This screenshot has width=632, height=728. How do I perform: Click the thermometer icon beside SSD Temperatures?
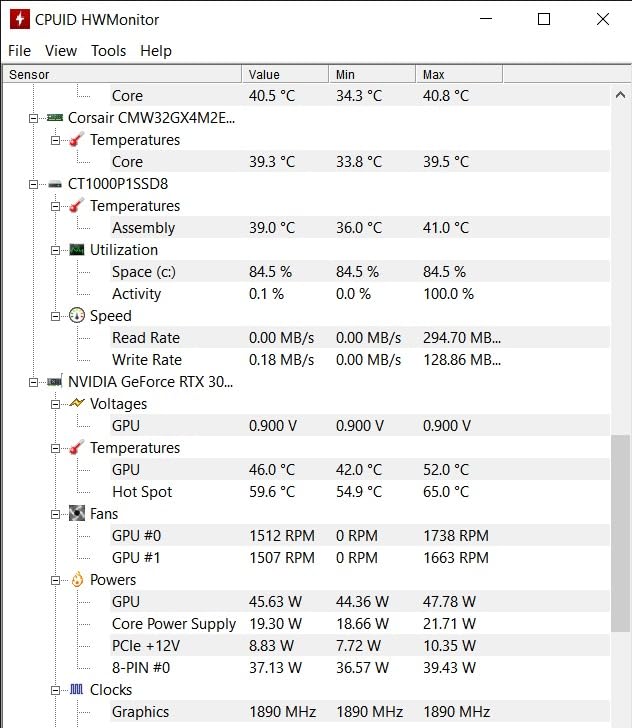[x=77, y=206]
